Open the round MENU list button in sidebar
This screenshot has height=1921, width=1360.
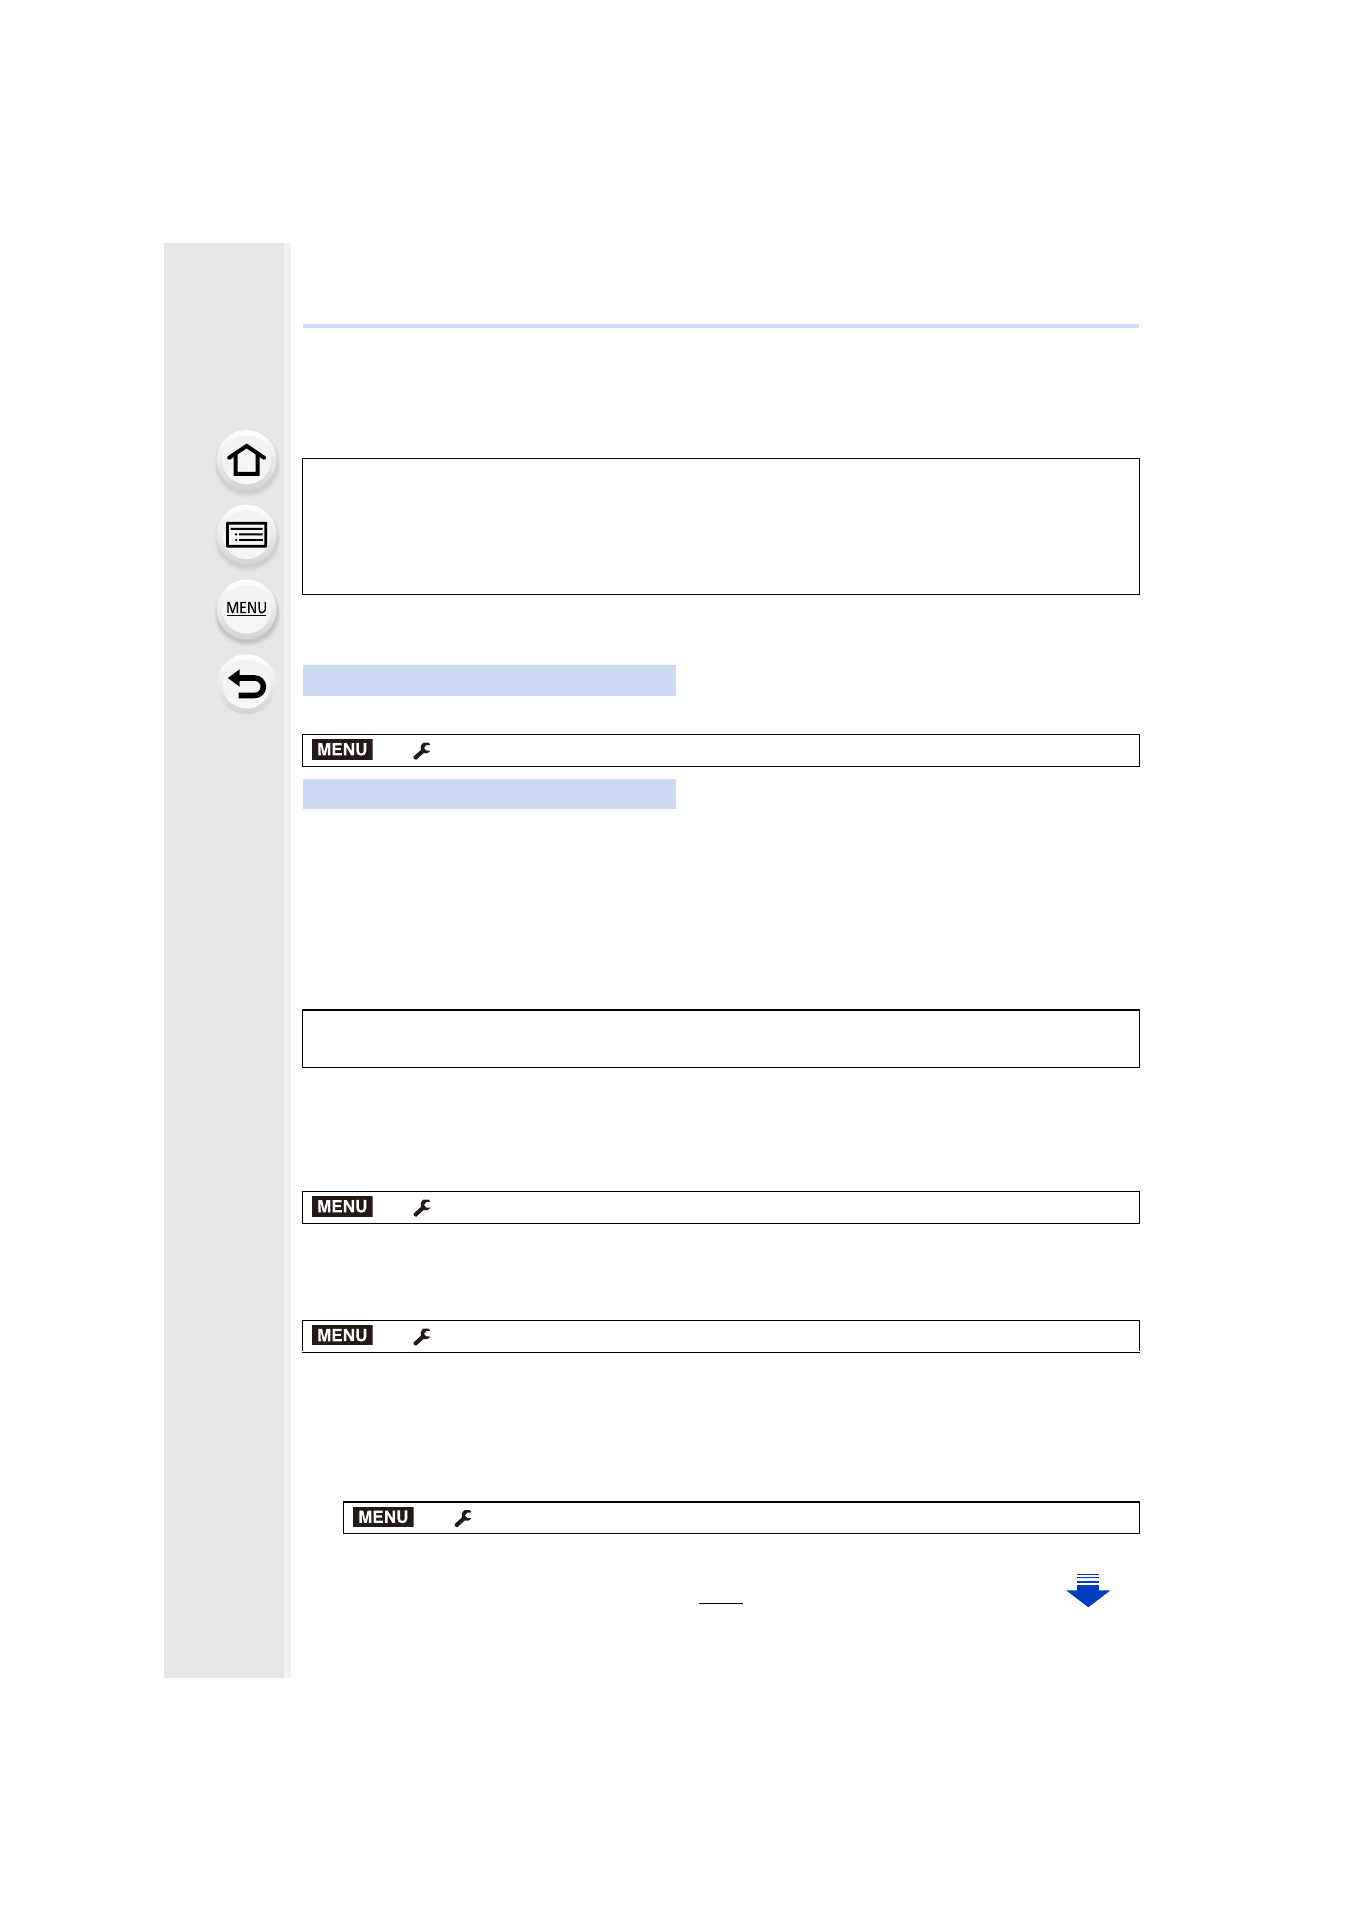[x=246, y=609]
